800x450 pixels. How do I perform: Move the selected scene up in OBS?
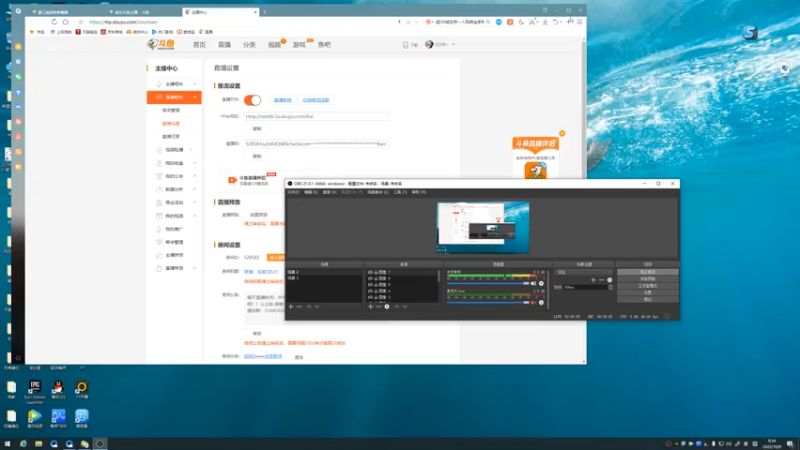pos(309,307)
